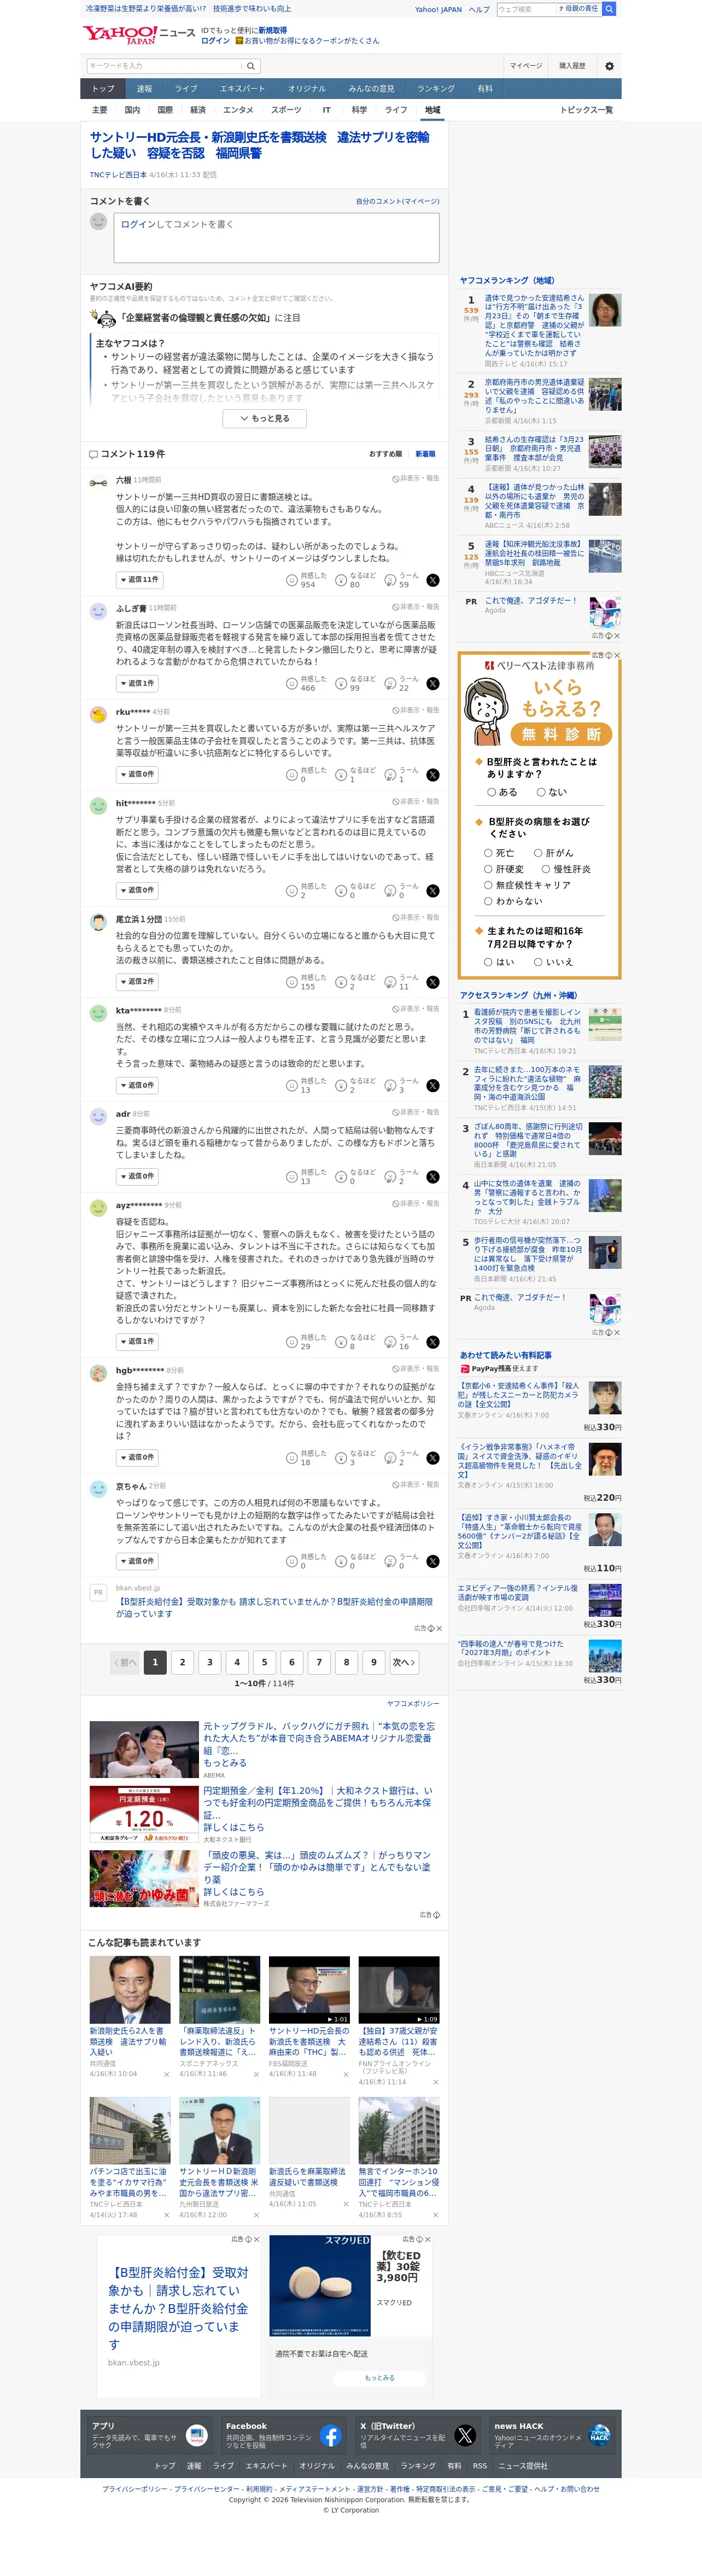702x2576 pixels.
Task: Switch to the 速報 tab
Action: pyautogui.click(x=144, y=89)
